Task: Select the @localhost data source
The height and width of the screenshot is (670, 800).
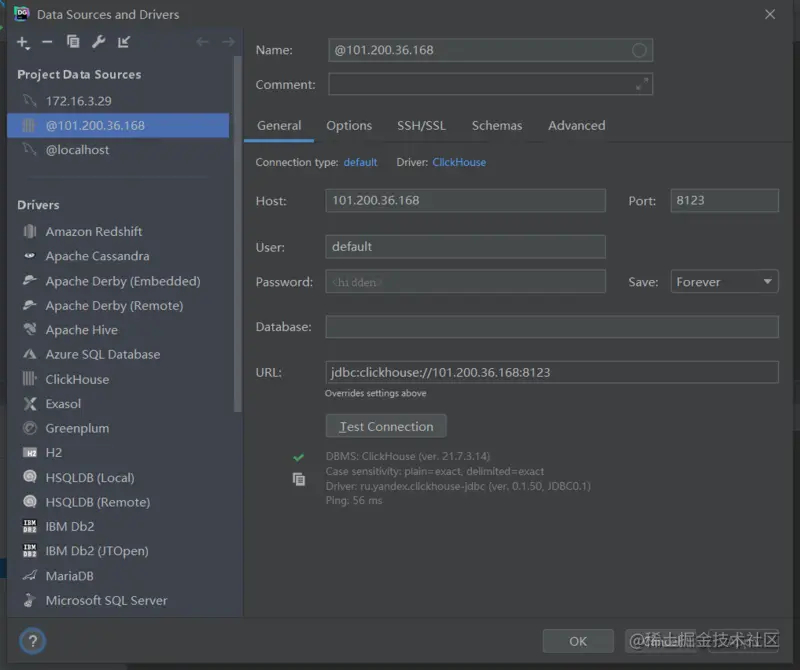Action: coord(118,150)
